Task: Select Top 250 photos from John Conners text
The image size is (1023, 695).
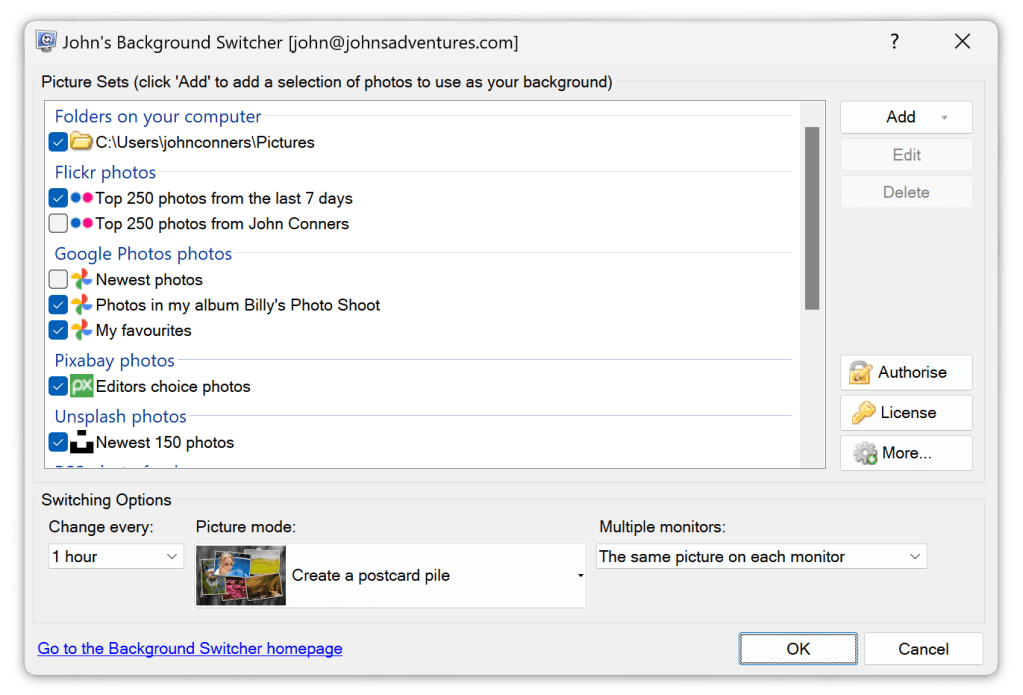Action: tap(222, 224)
